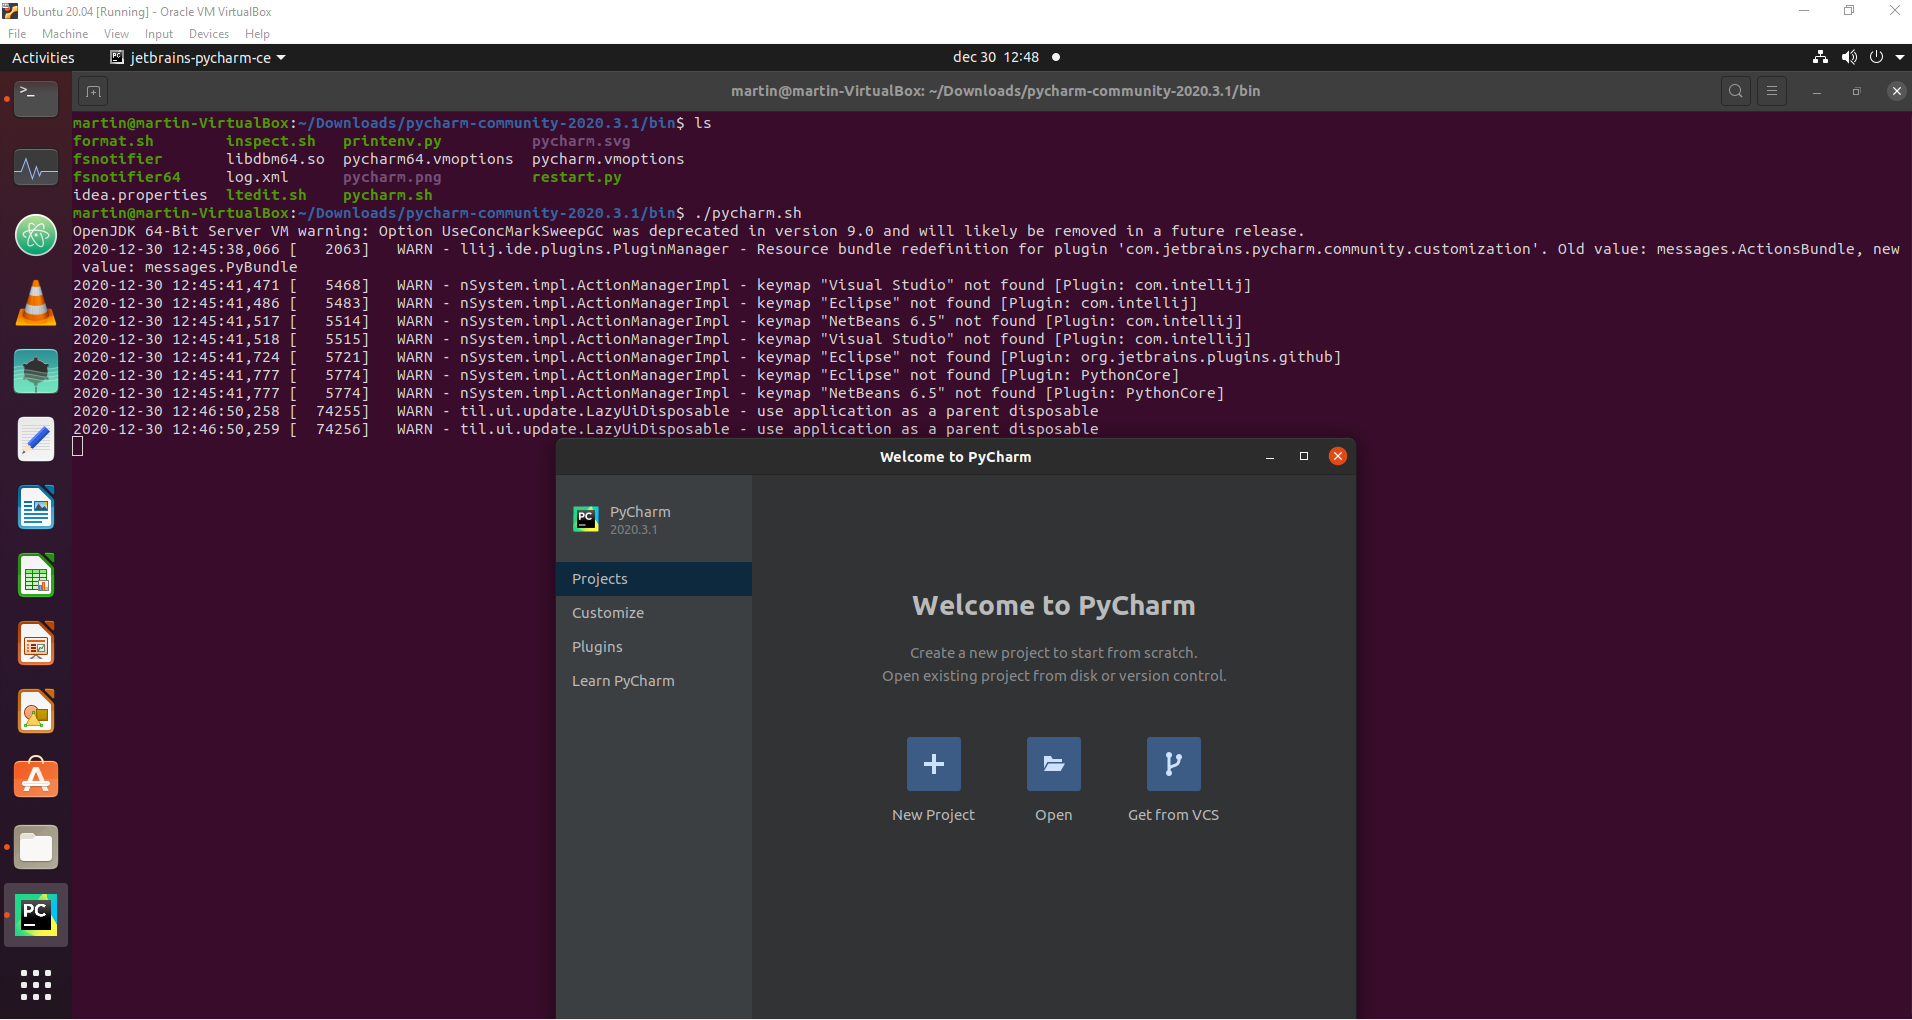
Task: Click the Get from VCS icon
Action: [1173, 764]
